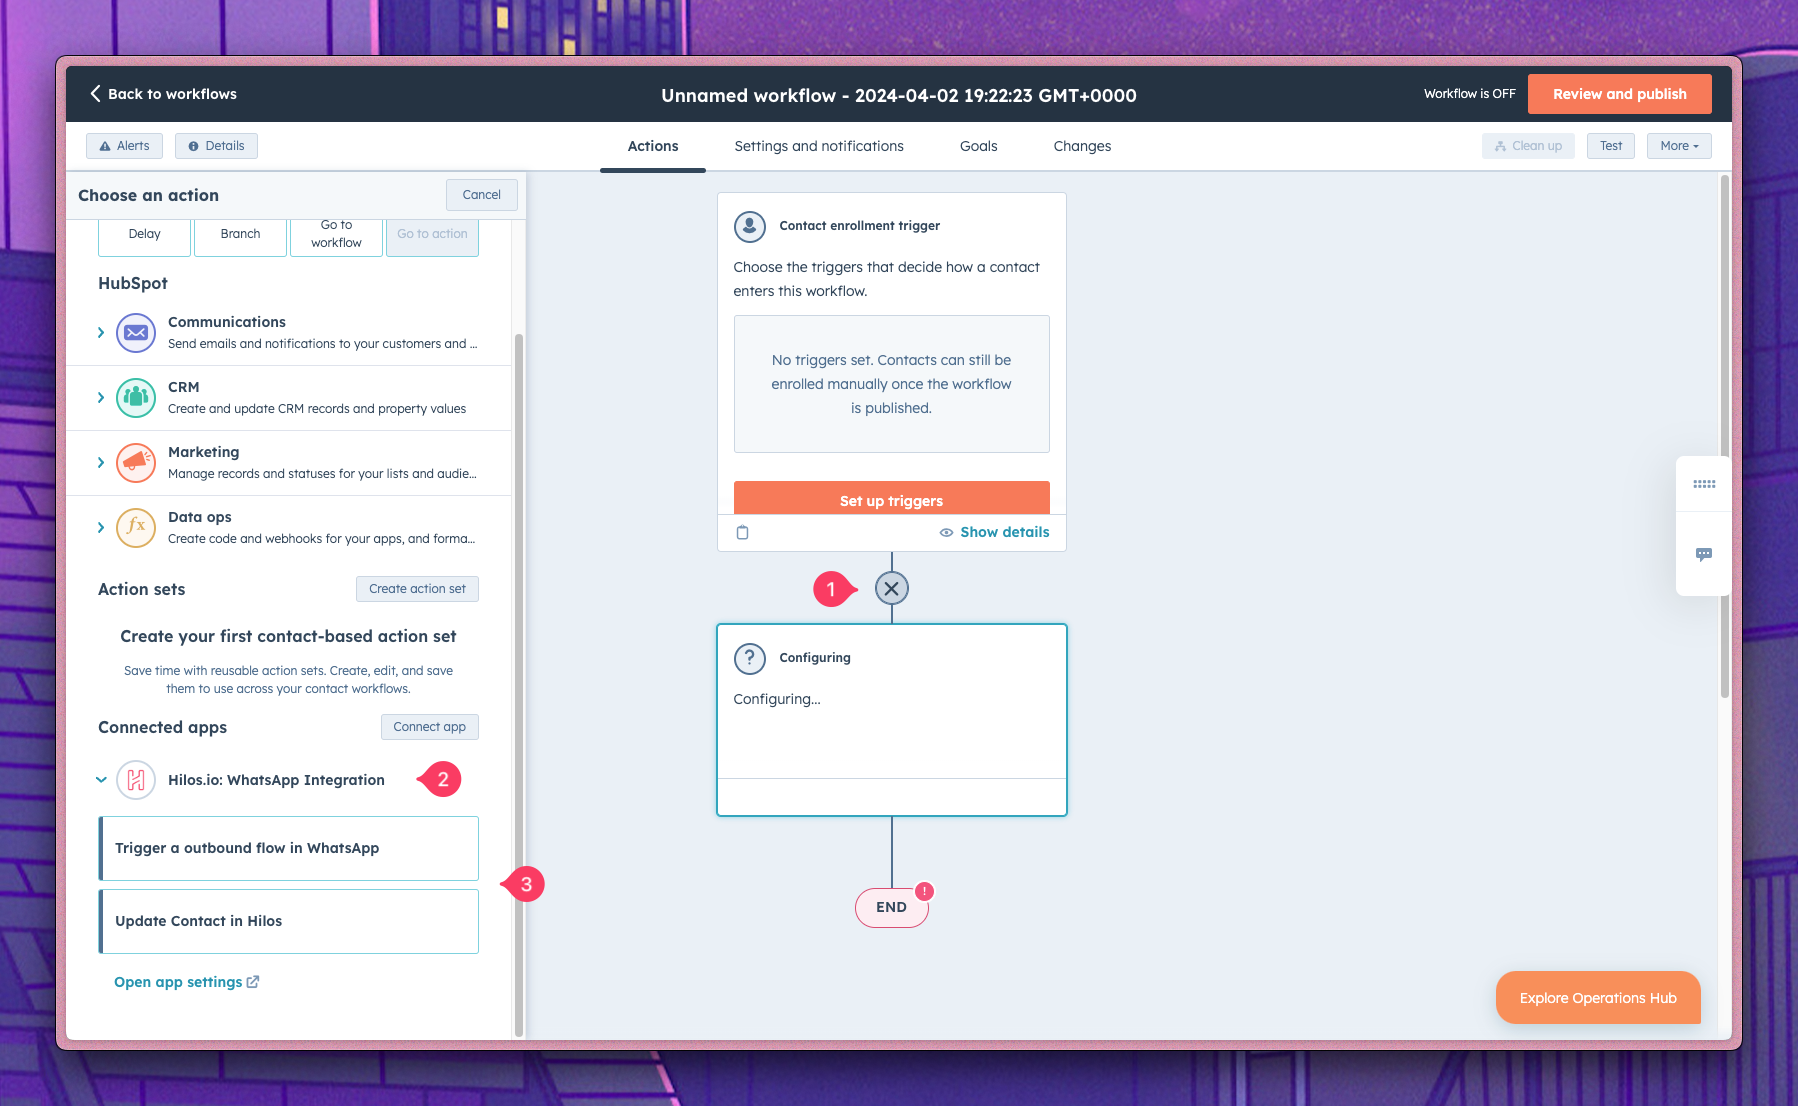Open the Data ops fx icon

coord(136,527)
